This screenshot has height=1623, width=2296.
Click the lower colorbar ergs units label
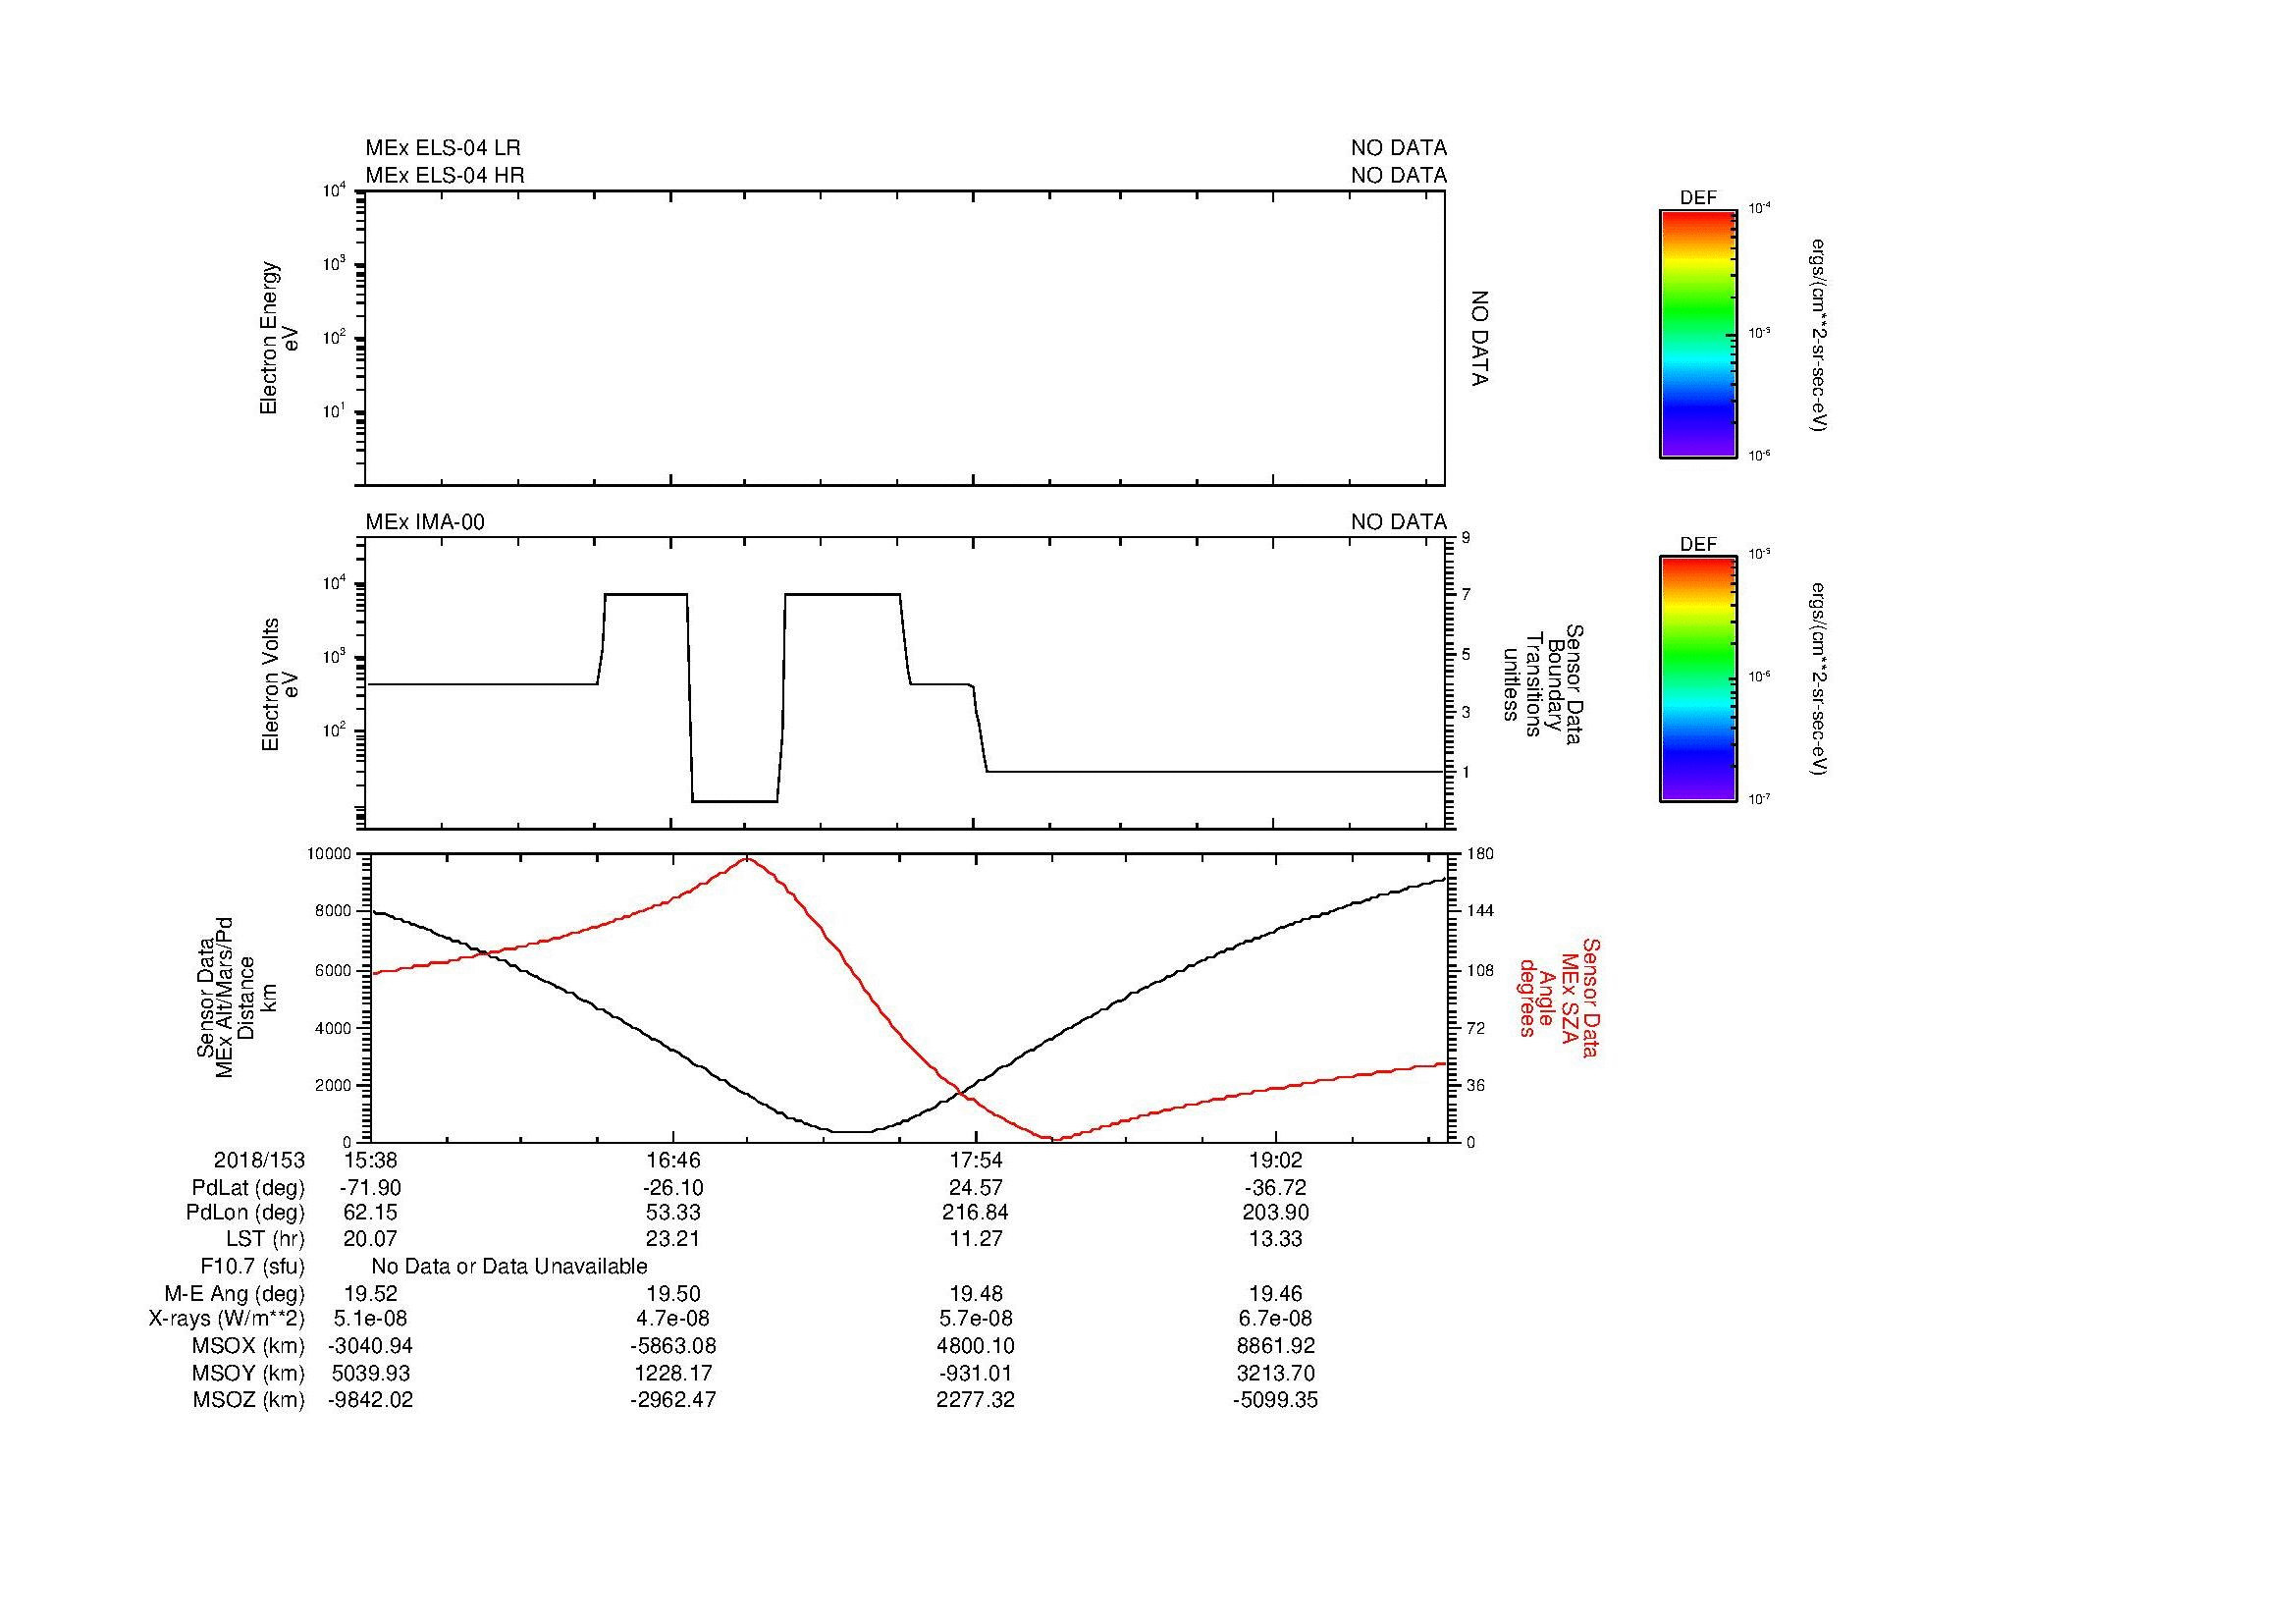click(1818, 680)
